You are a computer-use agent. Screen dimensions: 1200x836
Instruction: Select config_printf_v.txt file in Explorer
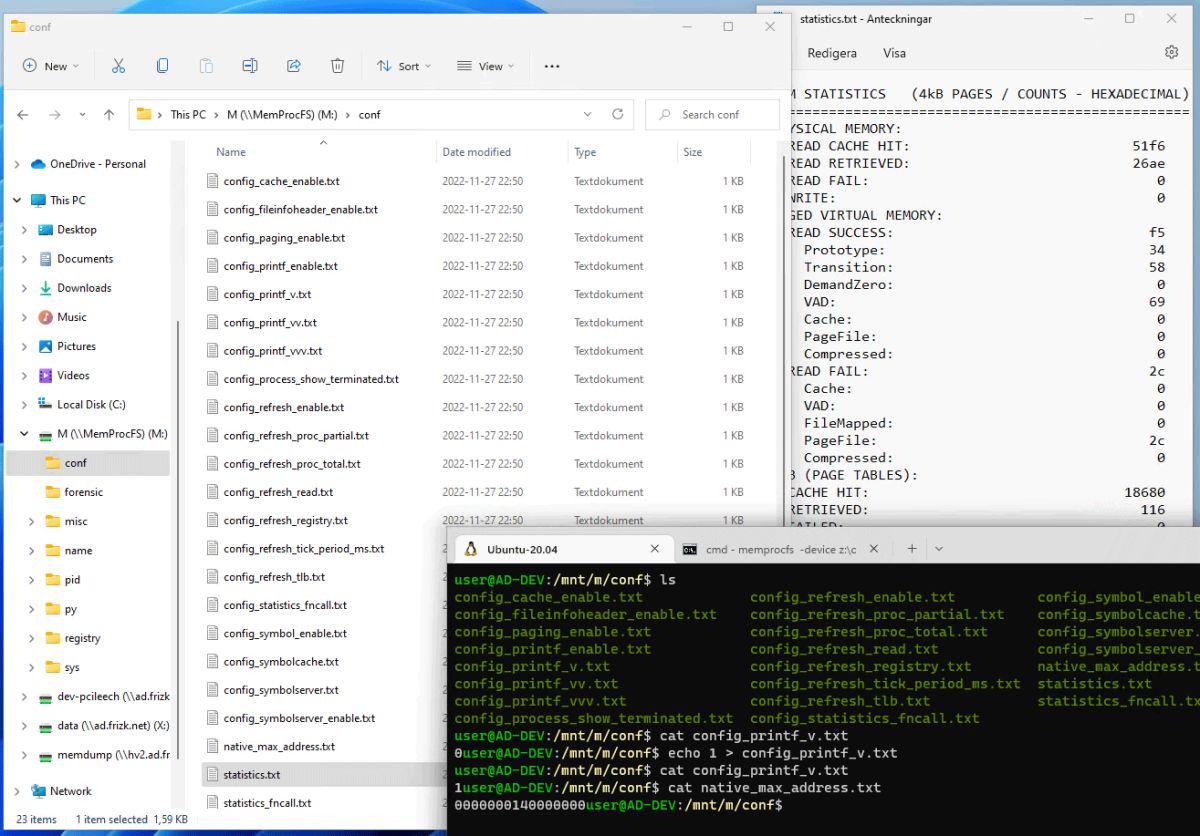coord(267,295)
